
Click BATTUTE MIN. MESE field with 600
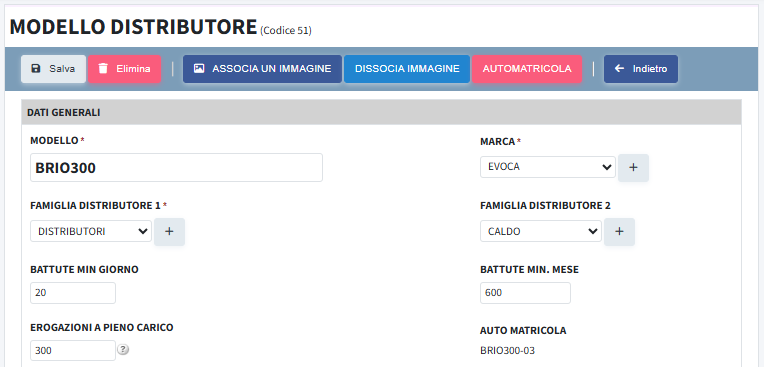[x=525, y=293]
